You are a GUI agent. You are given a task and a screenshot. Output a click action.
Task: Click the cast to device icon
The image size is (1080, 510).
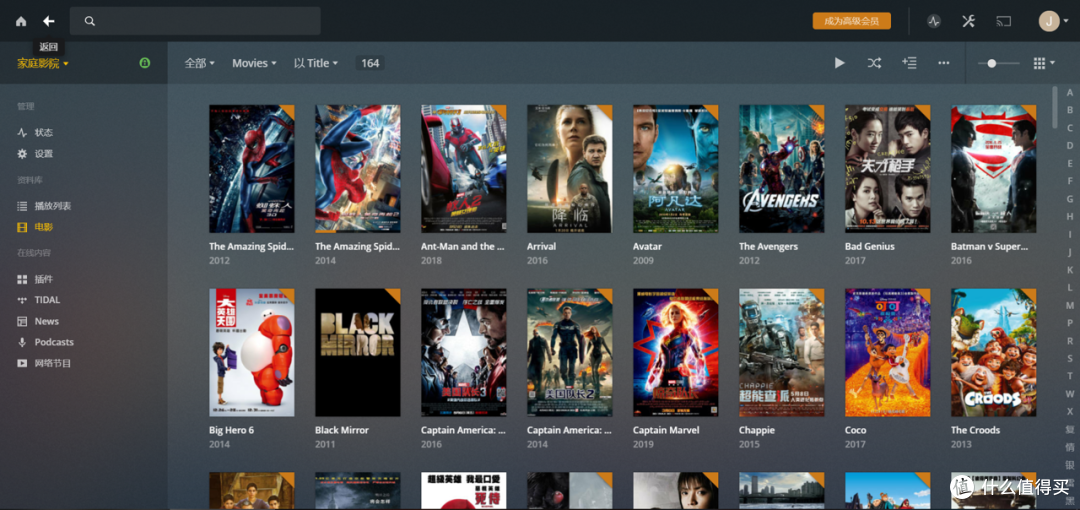pyautogui.click(x=1004, y=21)
